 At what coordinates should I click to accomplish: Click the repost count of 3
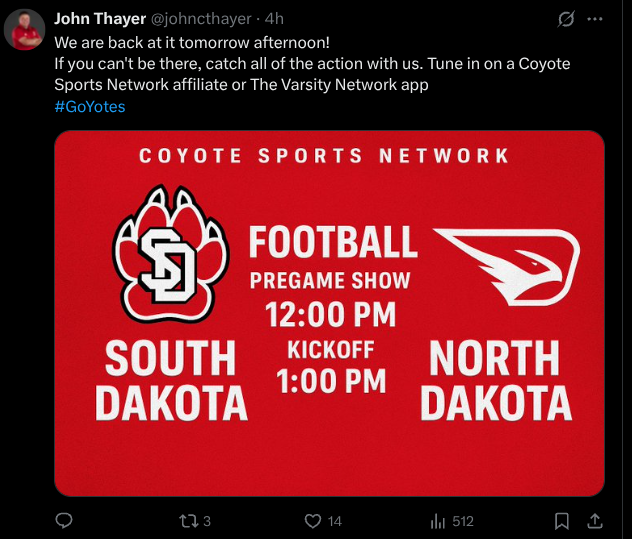(207, 521)
